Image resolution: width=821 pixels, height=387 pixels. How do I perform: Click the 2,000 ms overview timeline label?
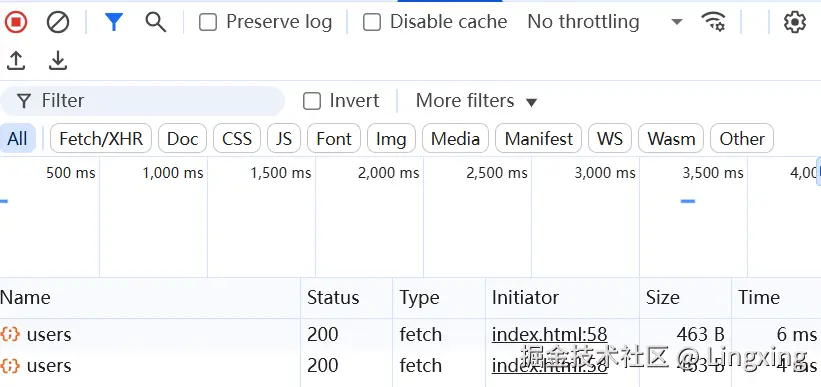(389, 173)
